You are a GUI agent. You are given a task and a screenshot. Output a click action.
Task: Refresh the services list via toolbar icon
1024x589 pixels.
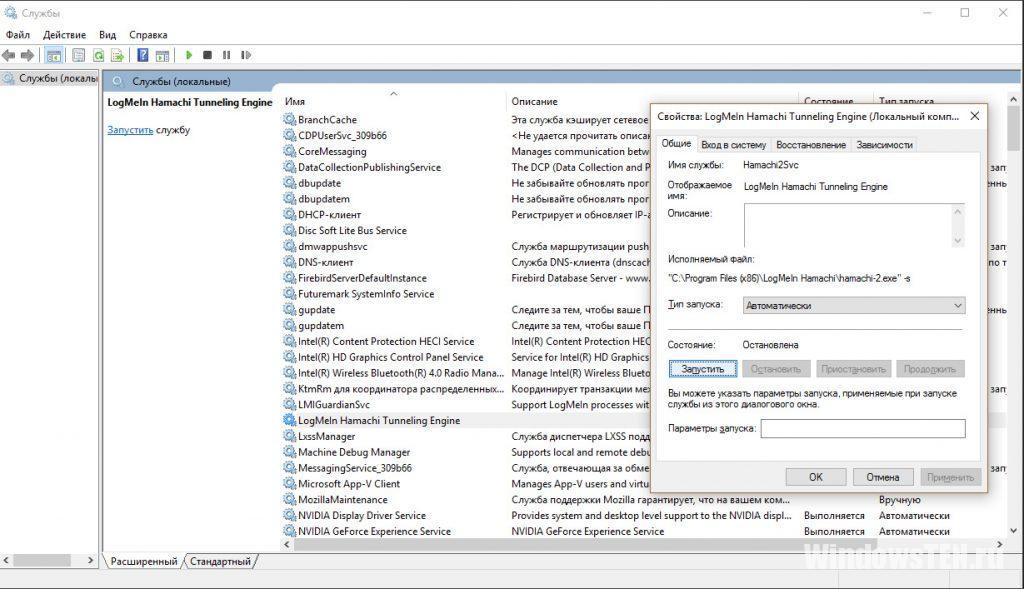pos(98,56)
